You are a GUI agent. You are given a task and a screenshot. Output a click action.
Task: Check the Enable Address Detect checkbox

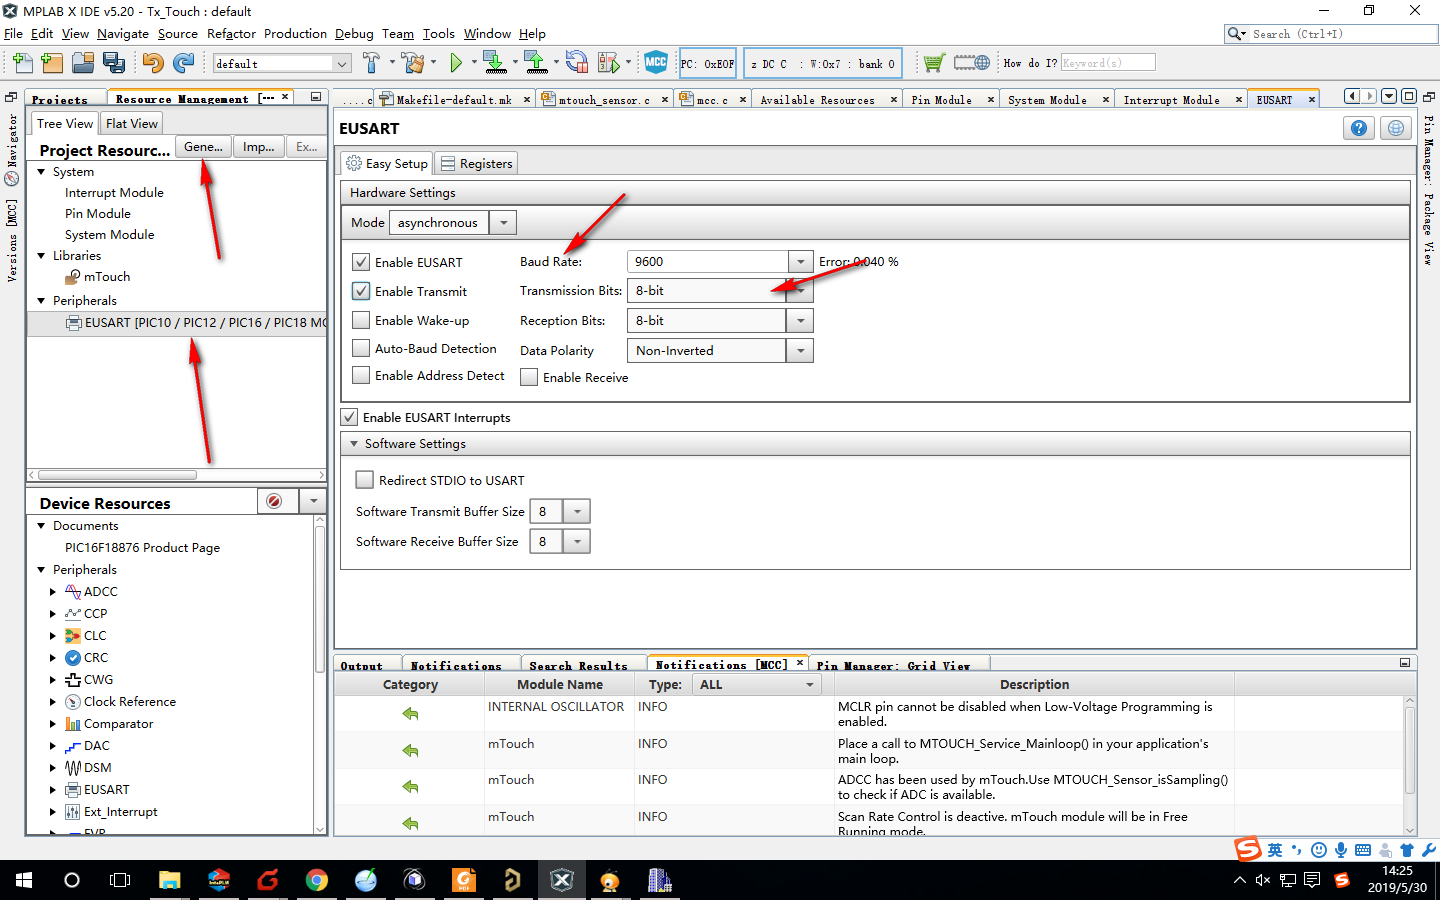(361, 375)
